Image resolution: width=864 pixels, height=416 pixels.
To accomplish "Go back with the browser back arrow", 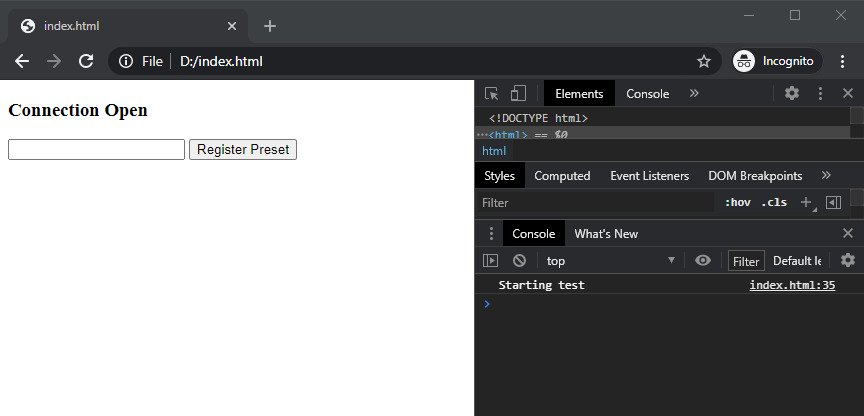I will coord(21,61).
